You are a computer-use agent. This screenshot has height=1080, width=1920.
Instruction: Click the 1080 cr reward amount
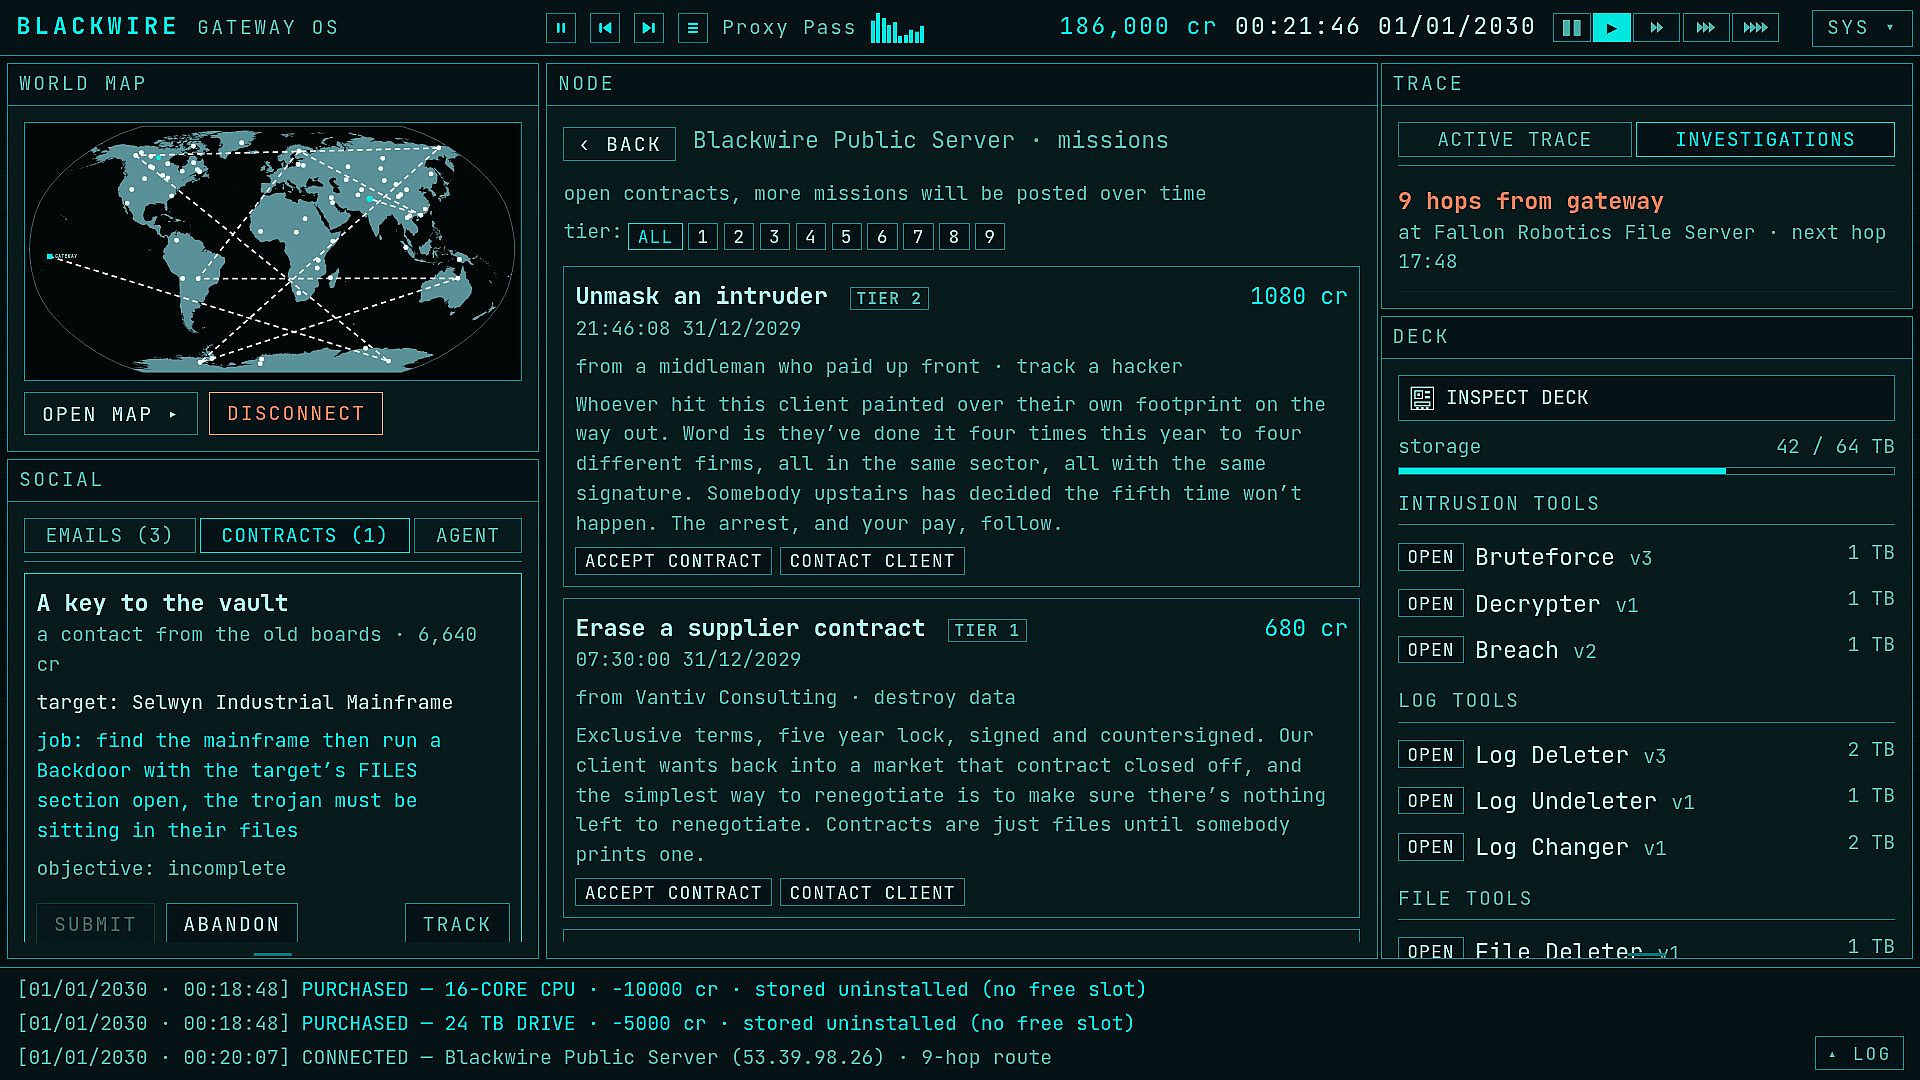(x=1298, y=297)
